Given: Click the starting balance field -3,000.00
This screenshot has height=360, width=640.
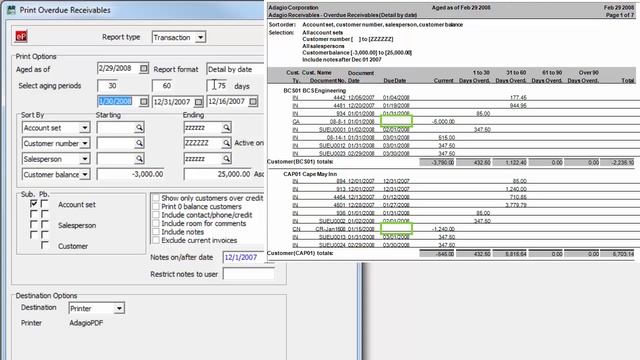Looking at the screenshot, I should click(131, 174).
